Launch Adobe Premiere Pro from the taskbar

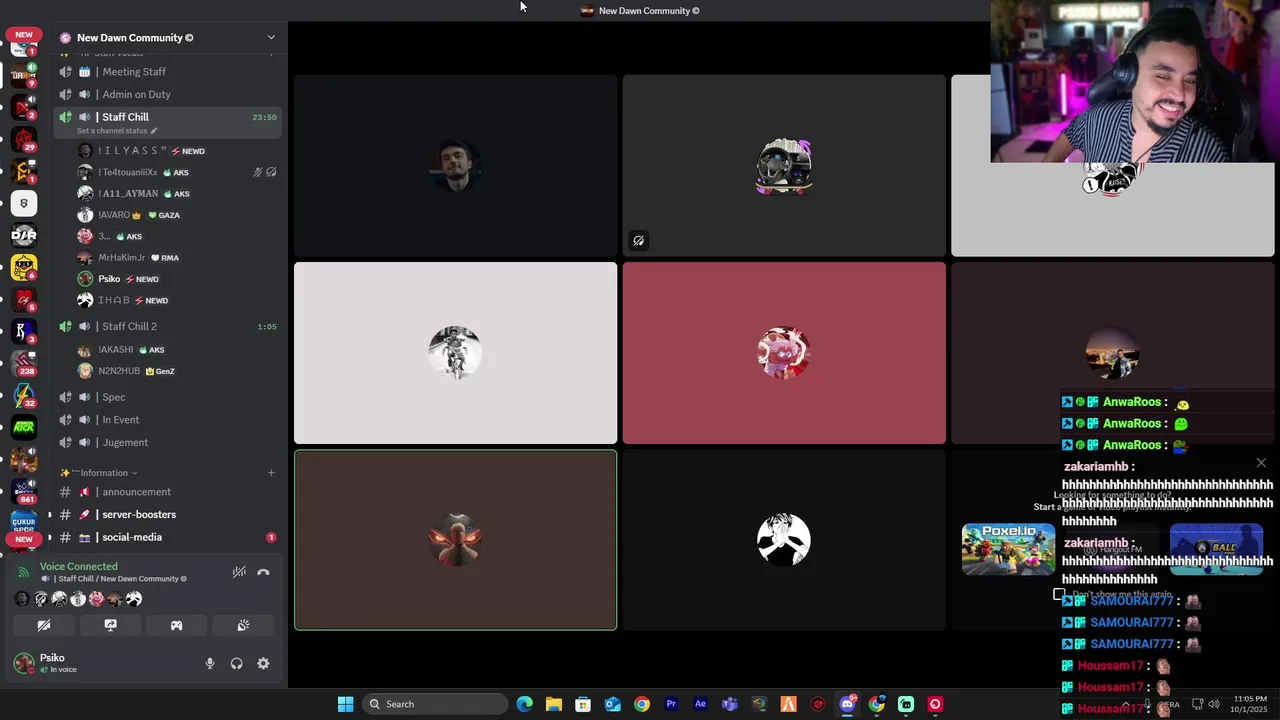click(671, 704)
